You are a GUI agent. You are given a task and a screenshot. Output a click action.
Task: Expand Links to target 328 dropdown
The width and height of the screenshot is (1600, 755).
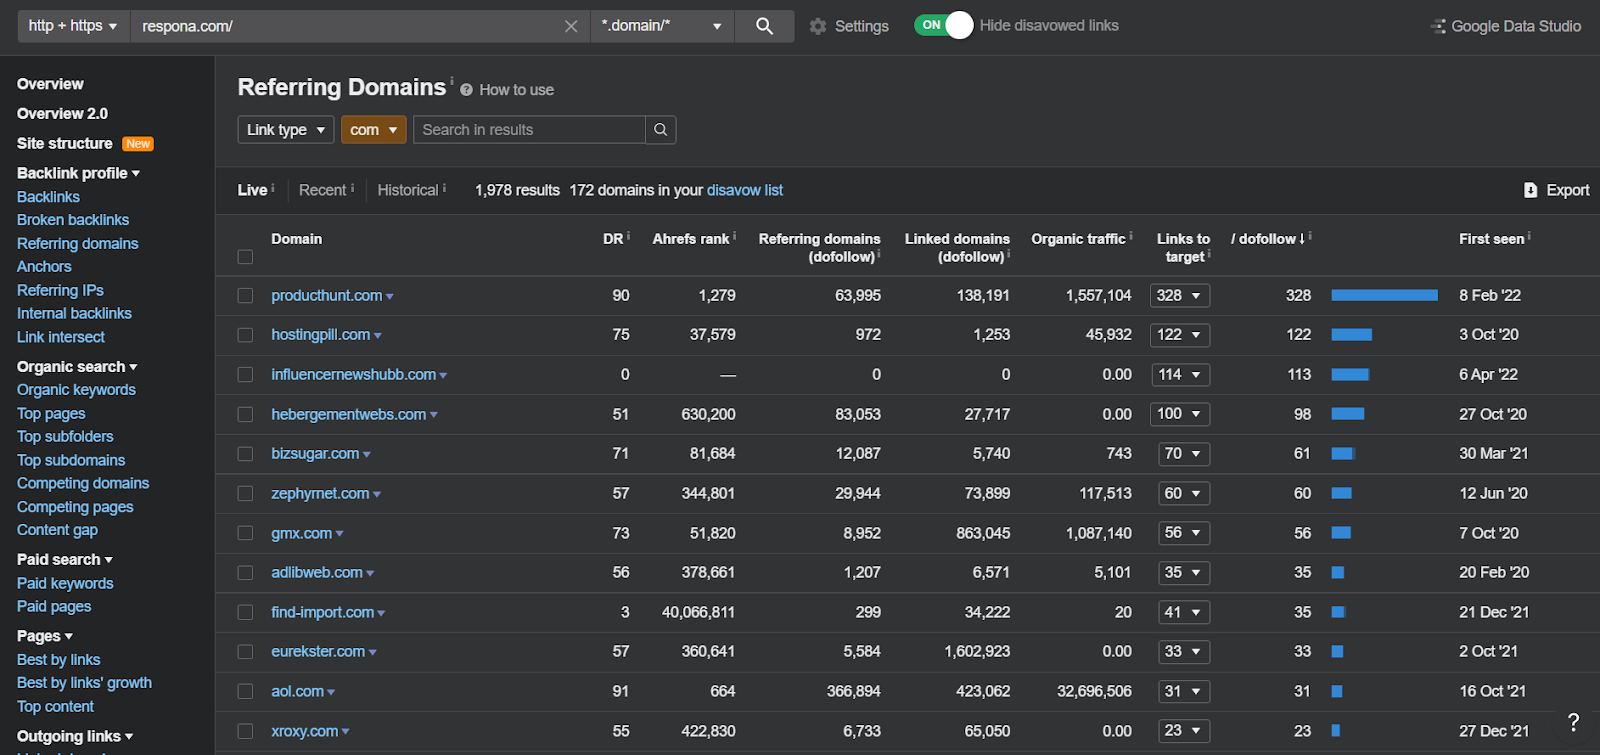[x=1180, y=295]
